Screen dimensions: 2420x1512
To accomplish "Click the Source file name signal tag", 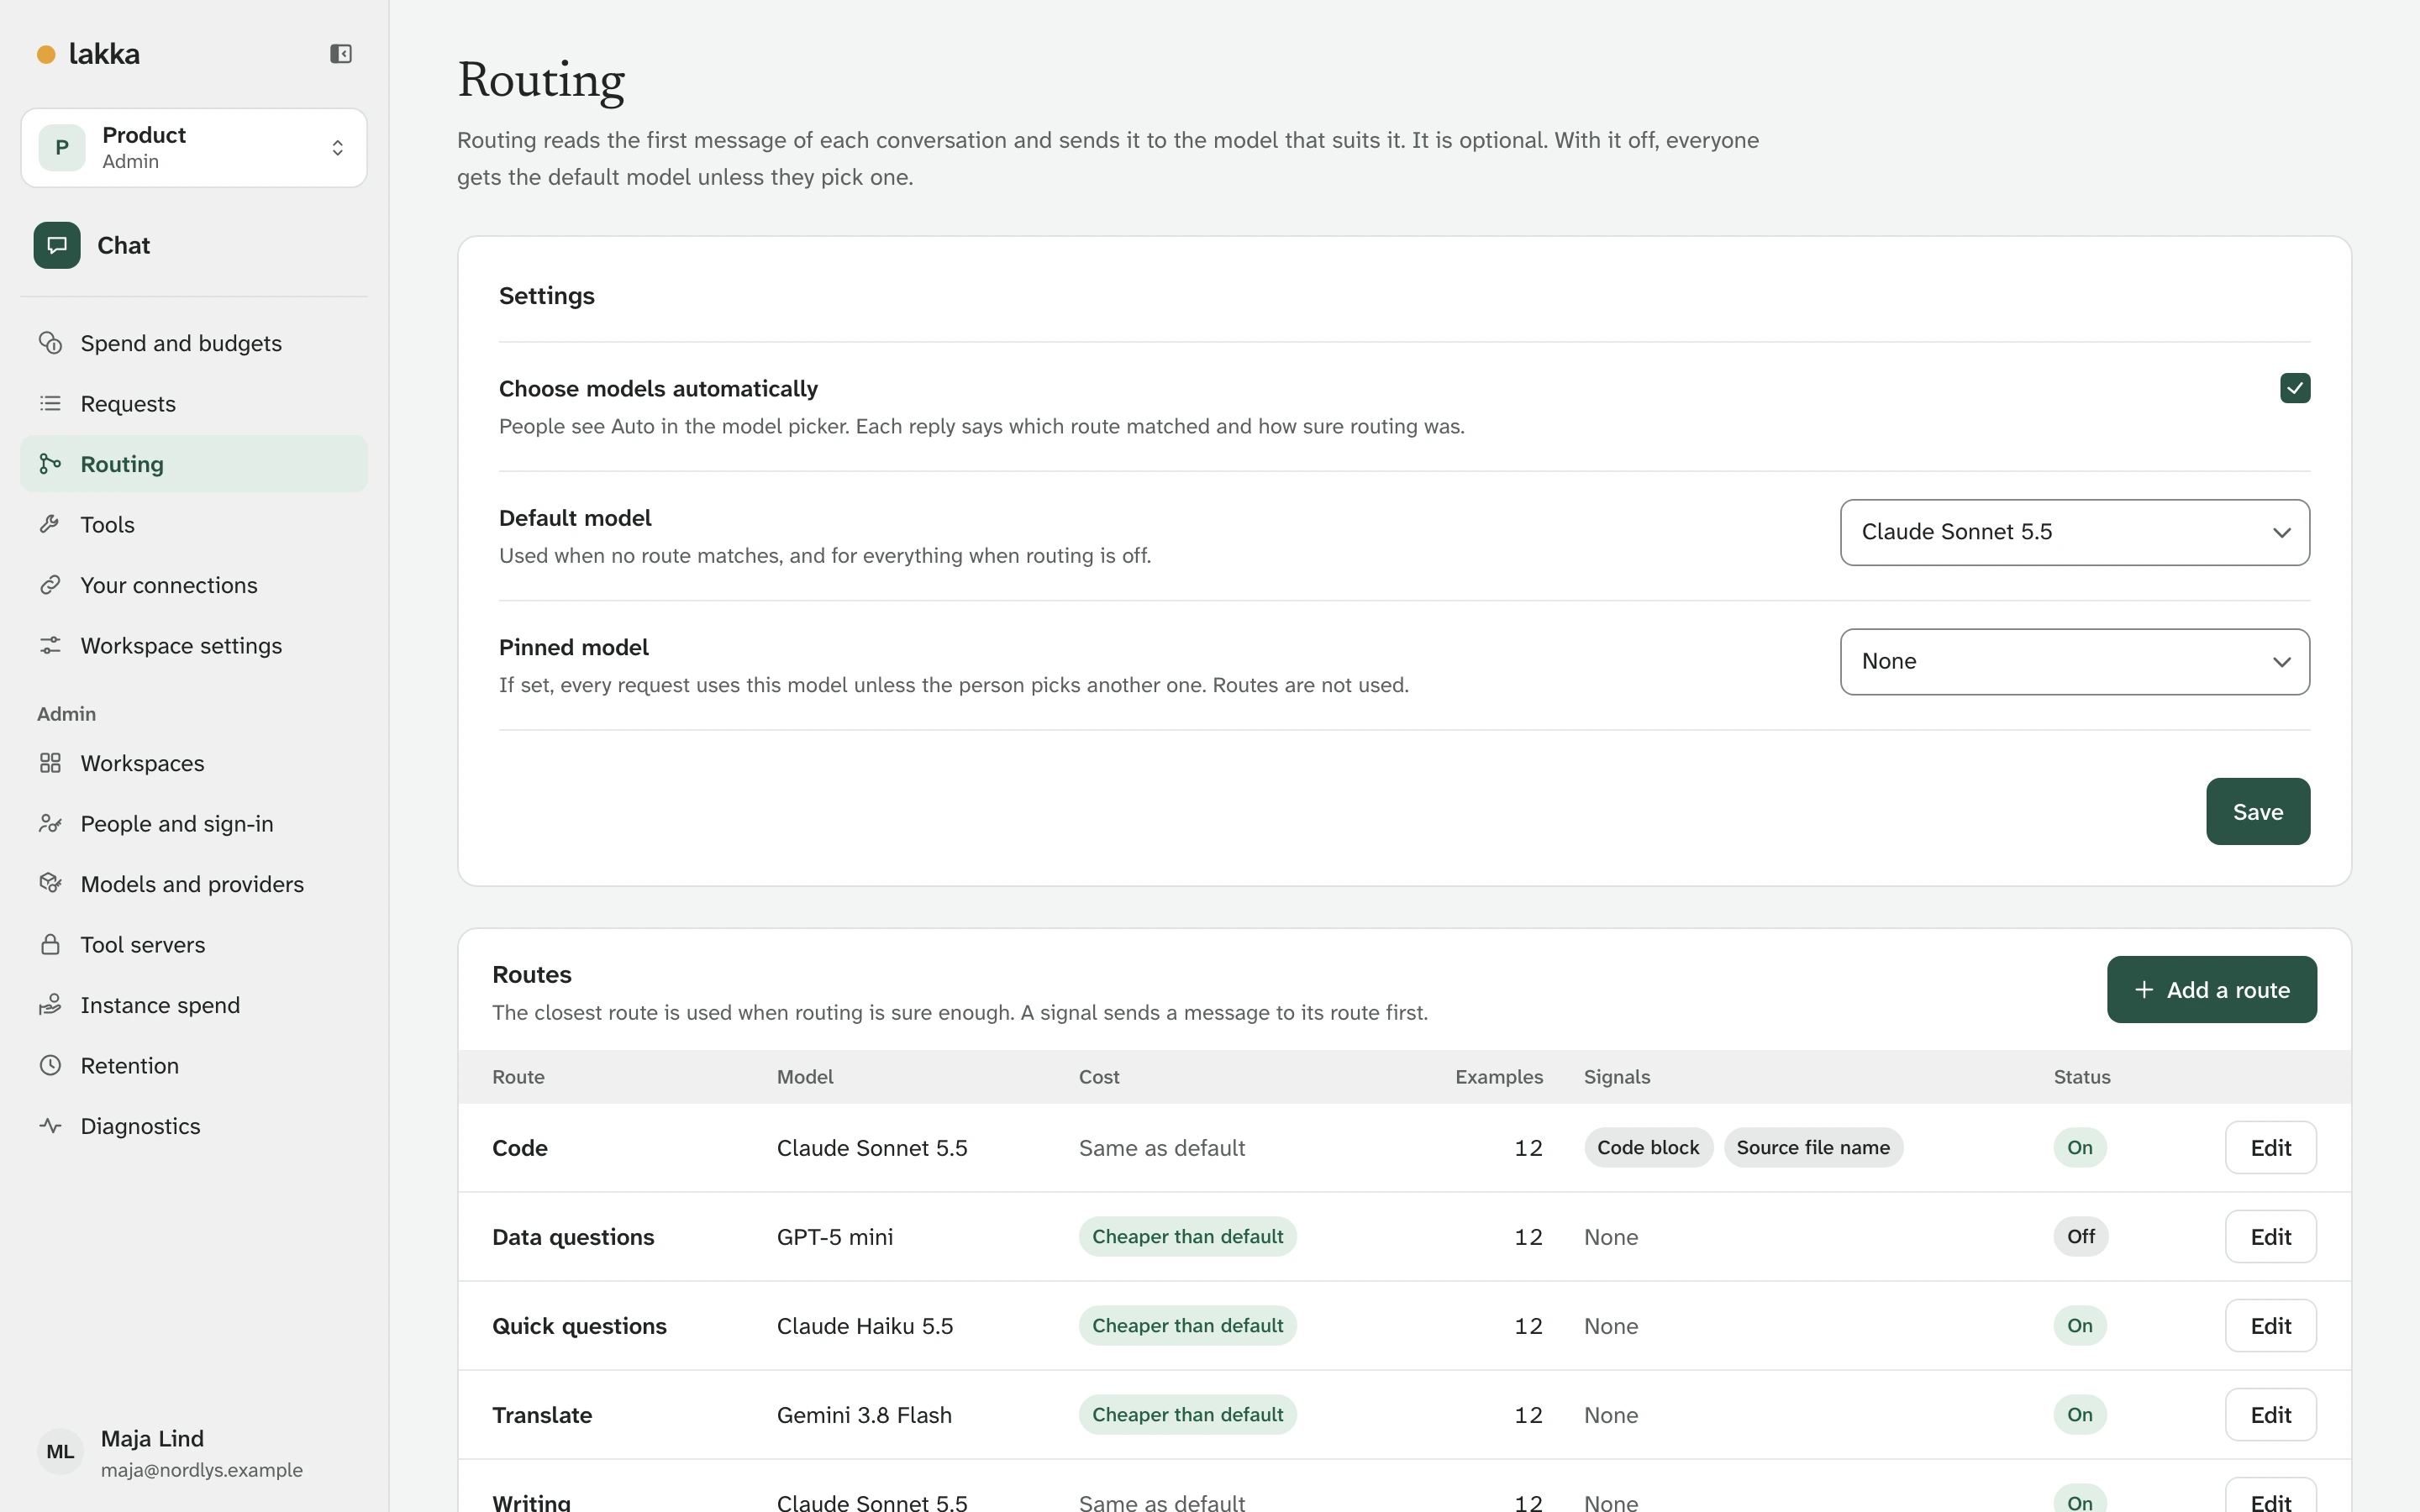I will [x=1813, y=1148].
